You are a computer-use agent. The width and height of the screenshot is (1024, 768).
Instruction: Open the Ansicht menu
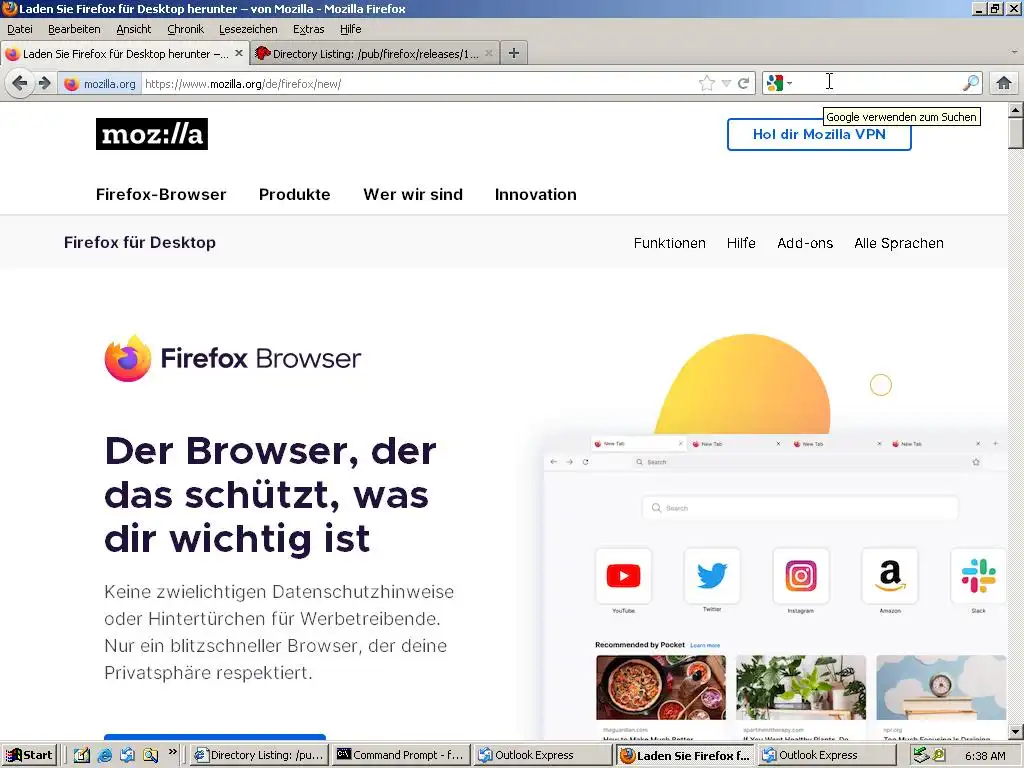pyautogui.click(x=133, y=29)
